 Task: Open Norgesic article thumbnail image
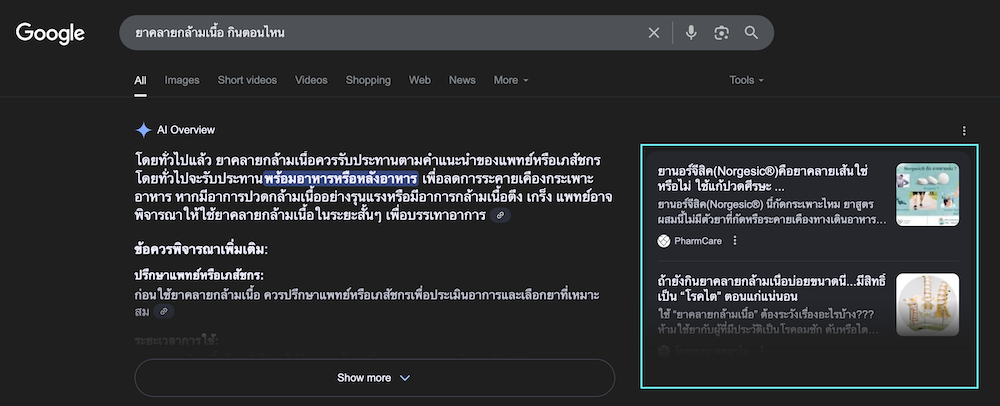tap(927, 194)
